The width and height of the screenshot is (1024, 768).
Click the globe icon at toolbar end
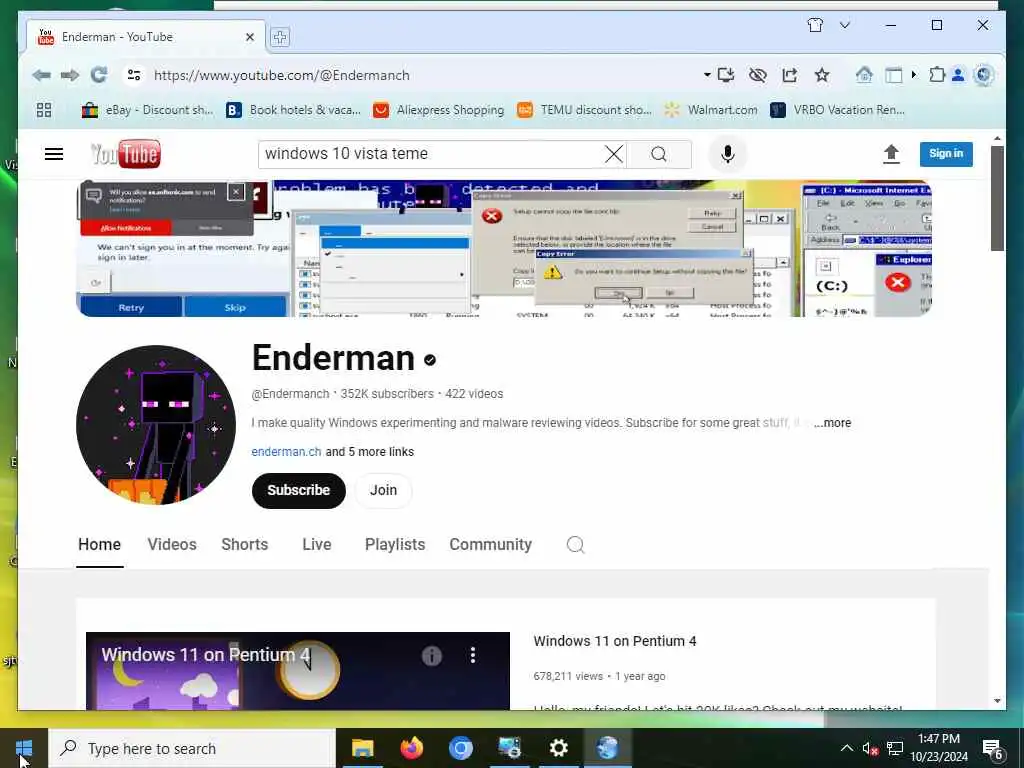tap(983, 75)
